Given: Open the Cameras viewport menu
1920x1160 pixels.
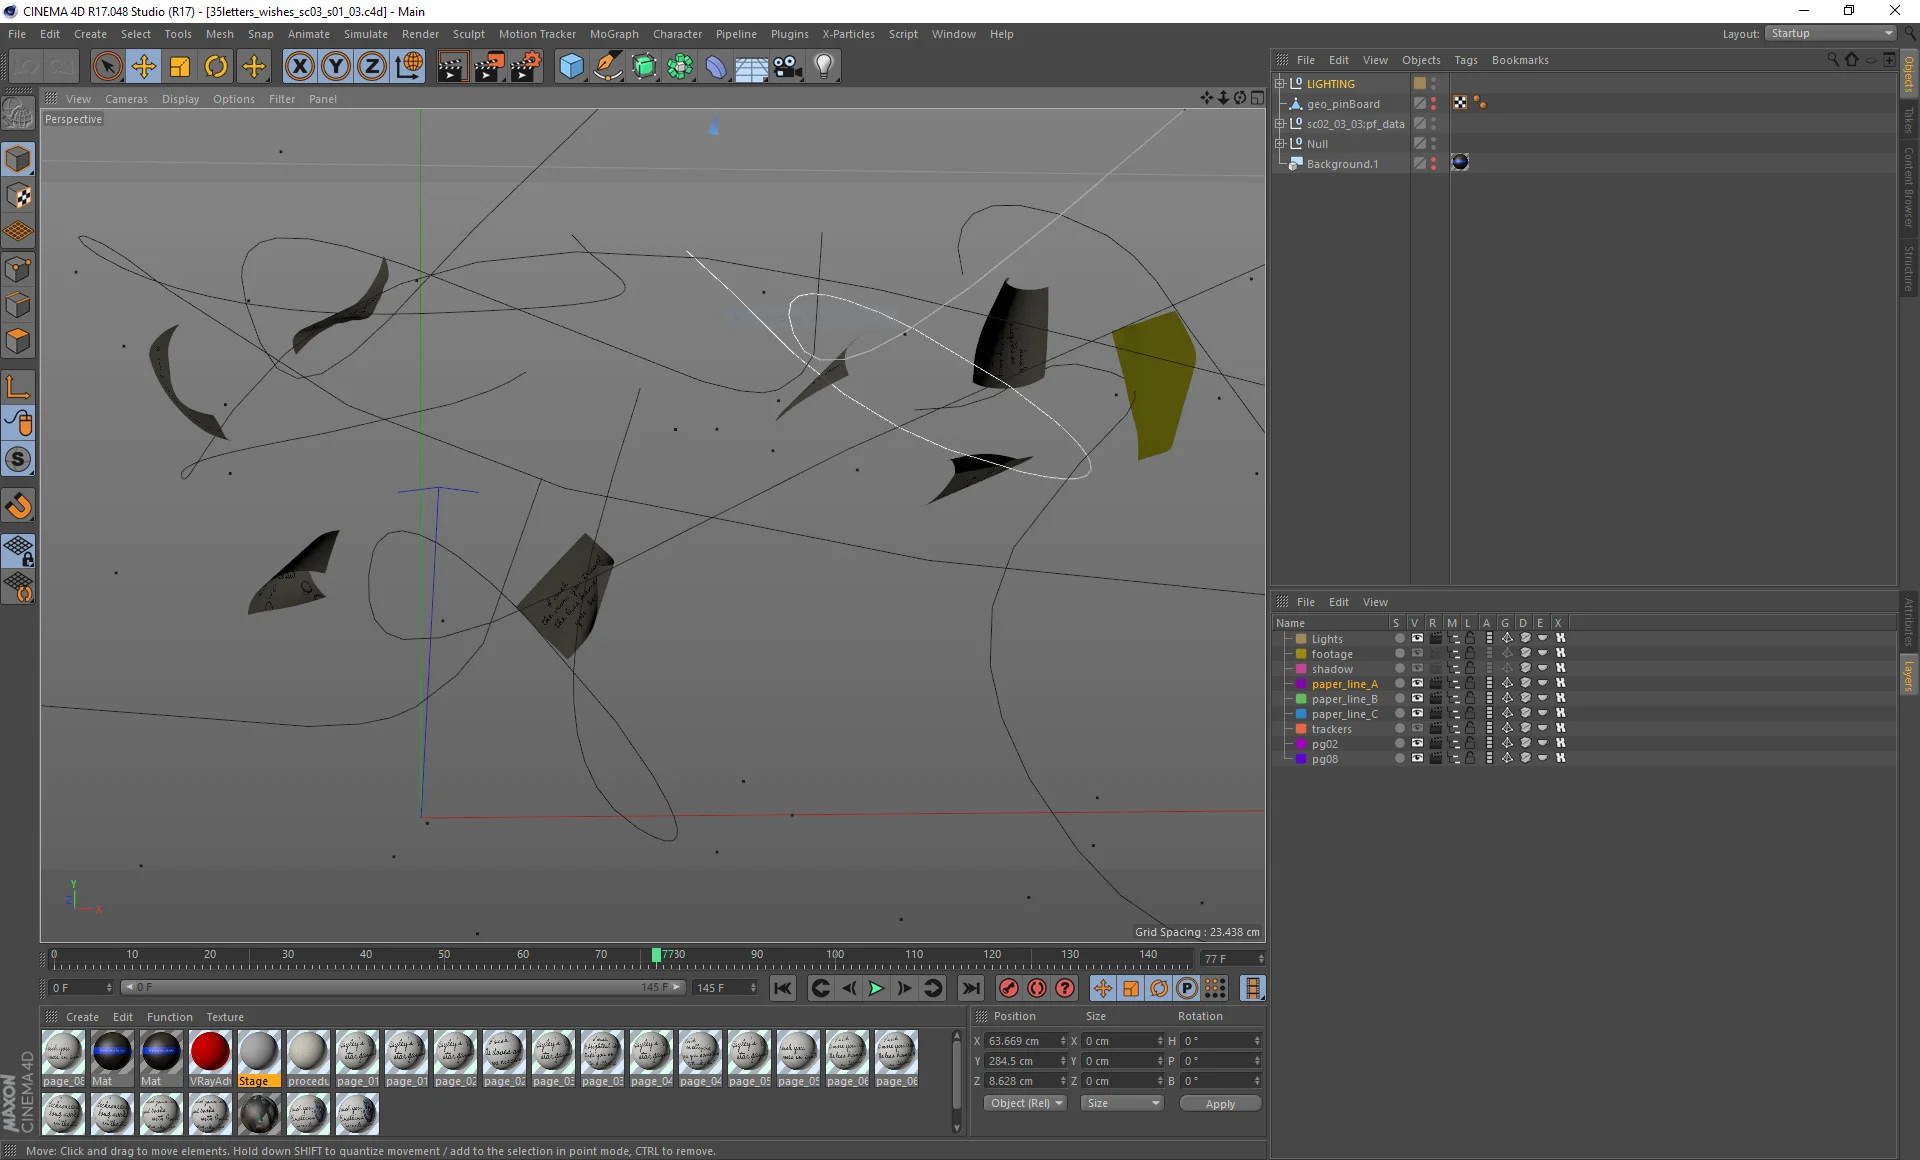Looking at the screenshot, I should (126, 99).
